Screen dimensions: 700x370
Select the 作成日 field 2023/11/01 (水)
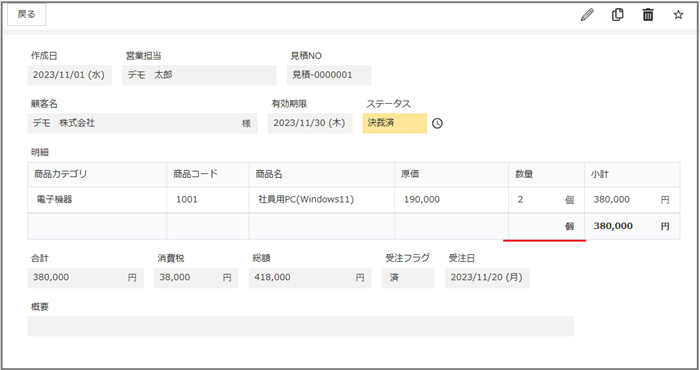[69, 75]
